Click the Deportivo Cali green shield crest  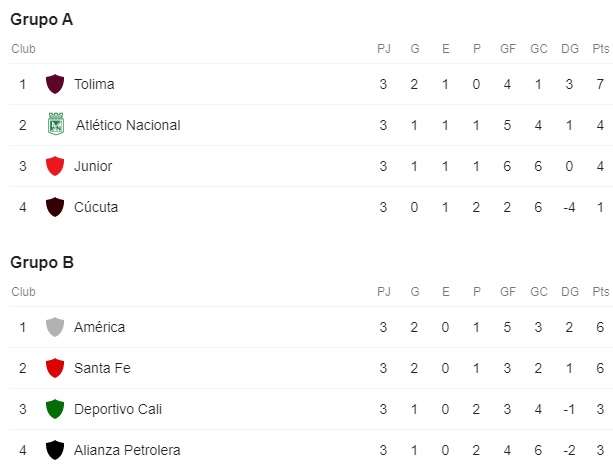(55, 409)
